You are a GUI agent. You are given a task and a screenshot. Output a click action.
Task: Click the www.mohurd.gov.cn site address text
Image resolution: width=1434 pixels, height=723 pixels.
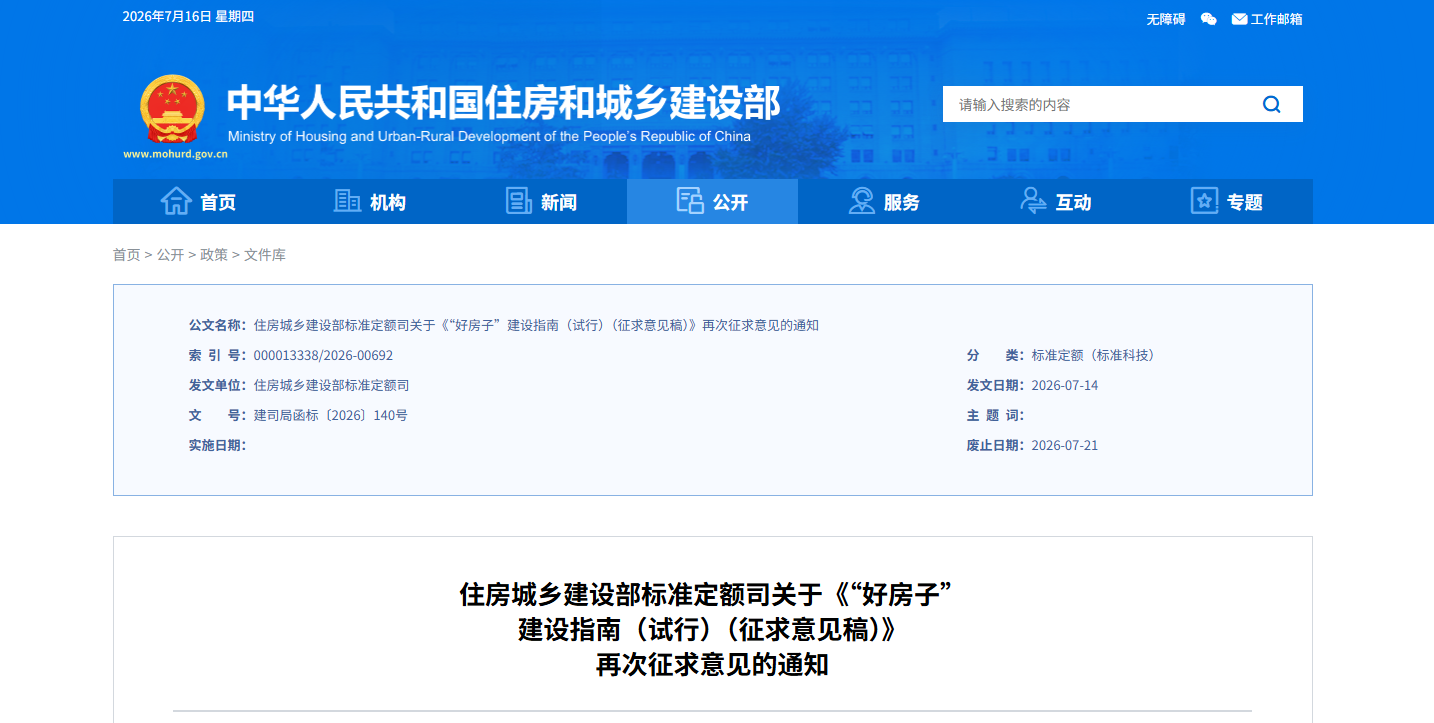click(176, 154)
